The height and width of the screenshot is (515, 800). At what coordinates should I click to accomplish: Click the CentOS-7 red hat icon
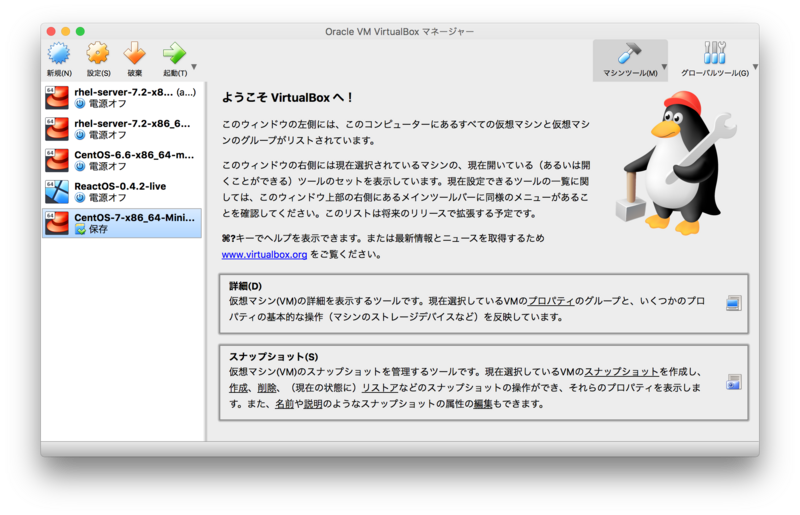click(57, 223)
